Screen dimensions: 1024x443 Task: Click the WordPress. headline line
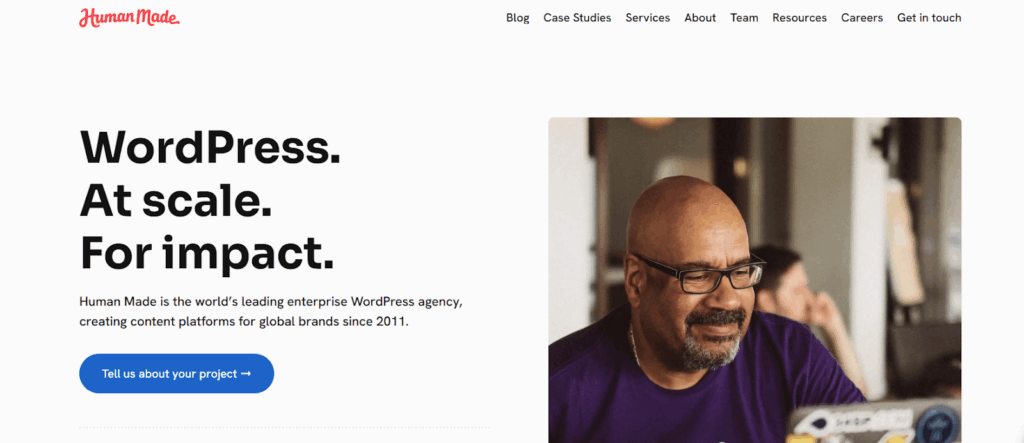pos(210,148)
